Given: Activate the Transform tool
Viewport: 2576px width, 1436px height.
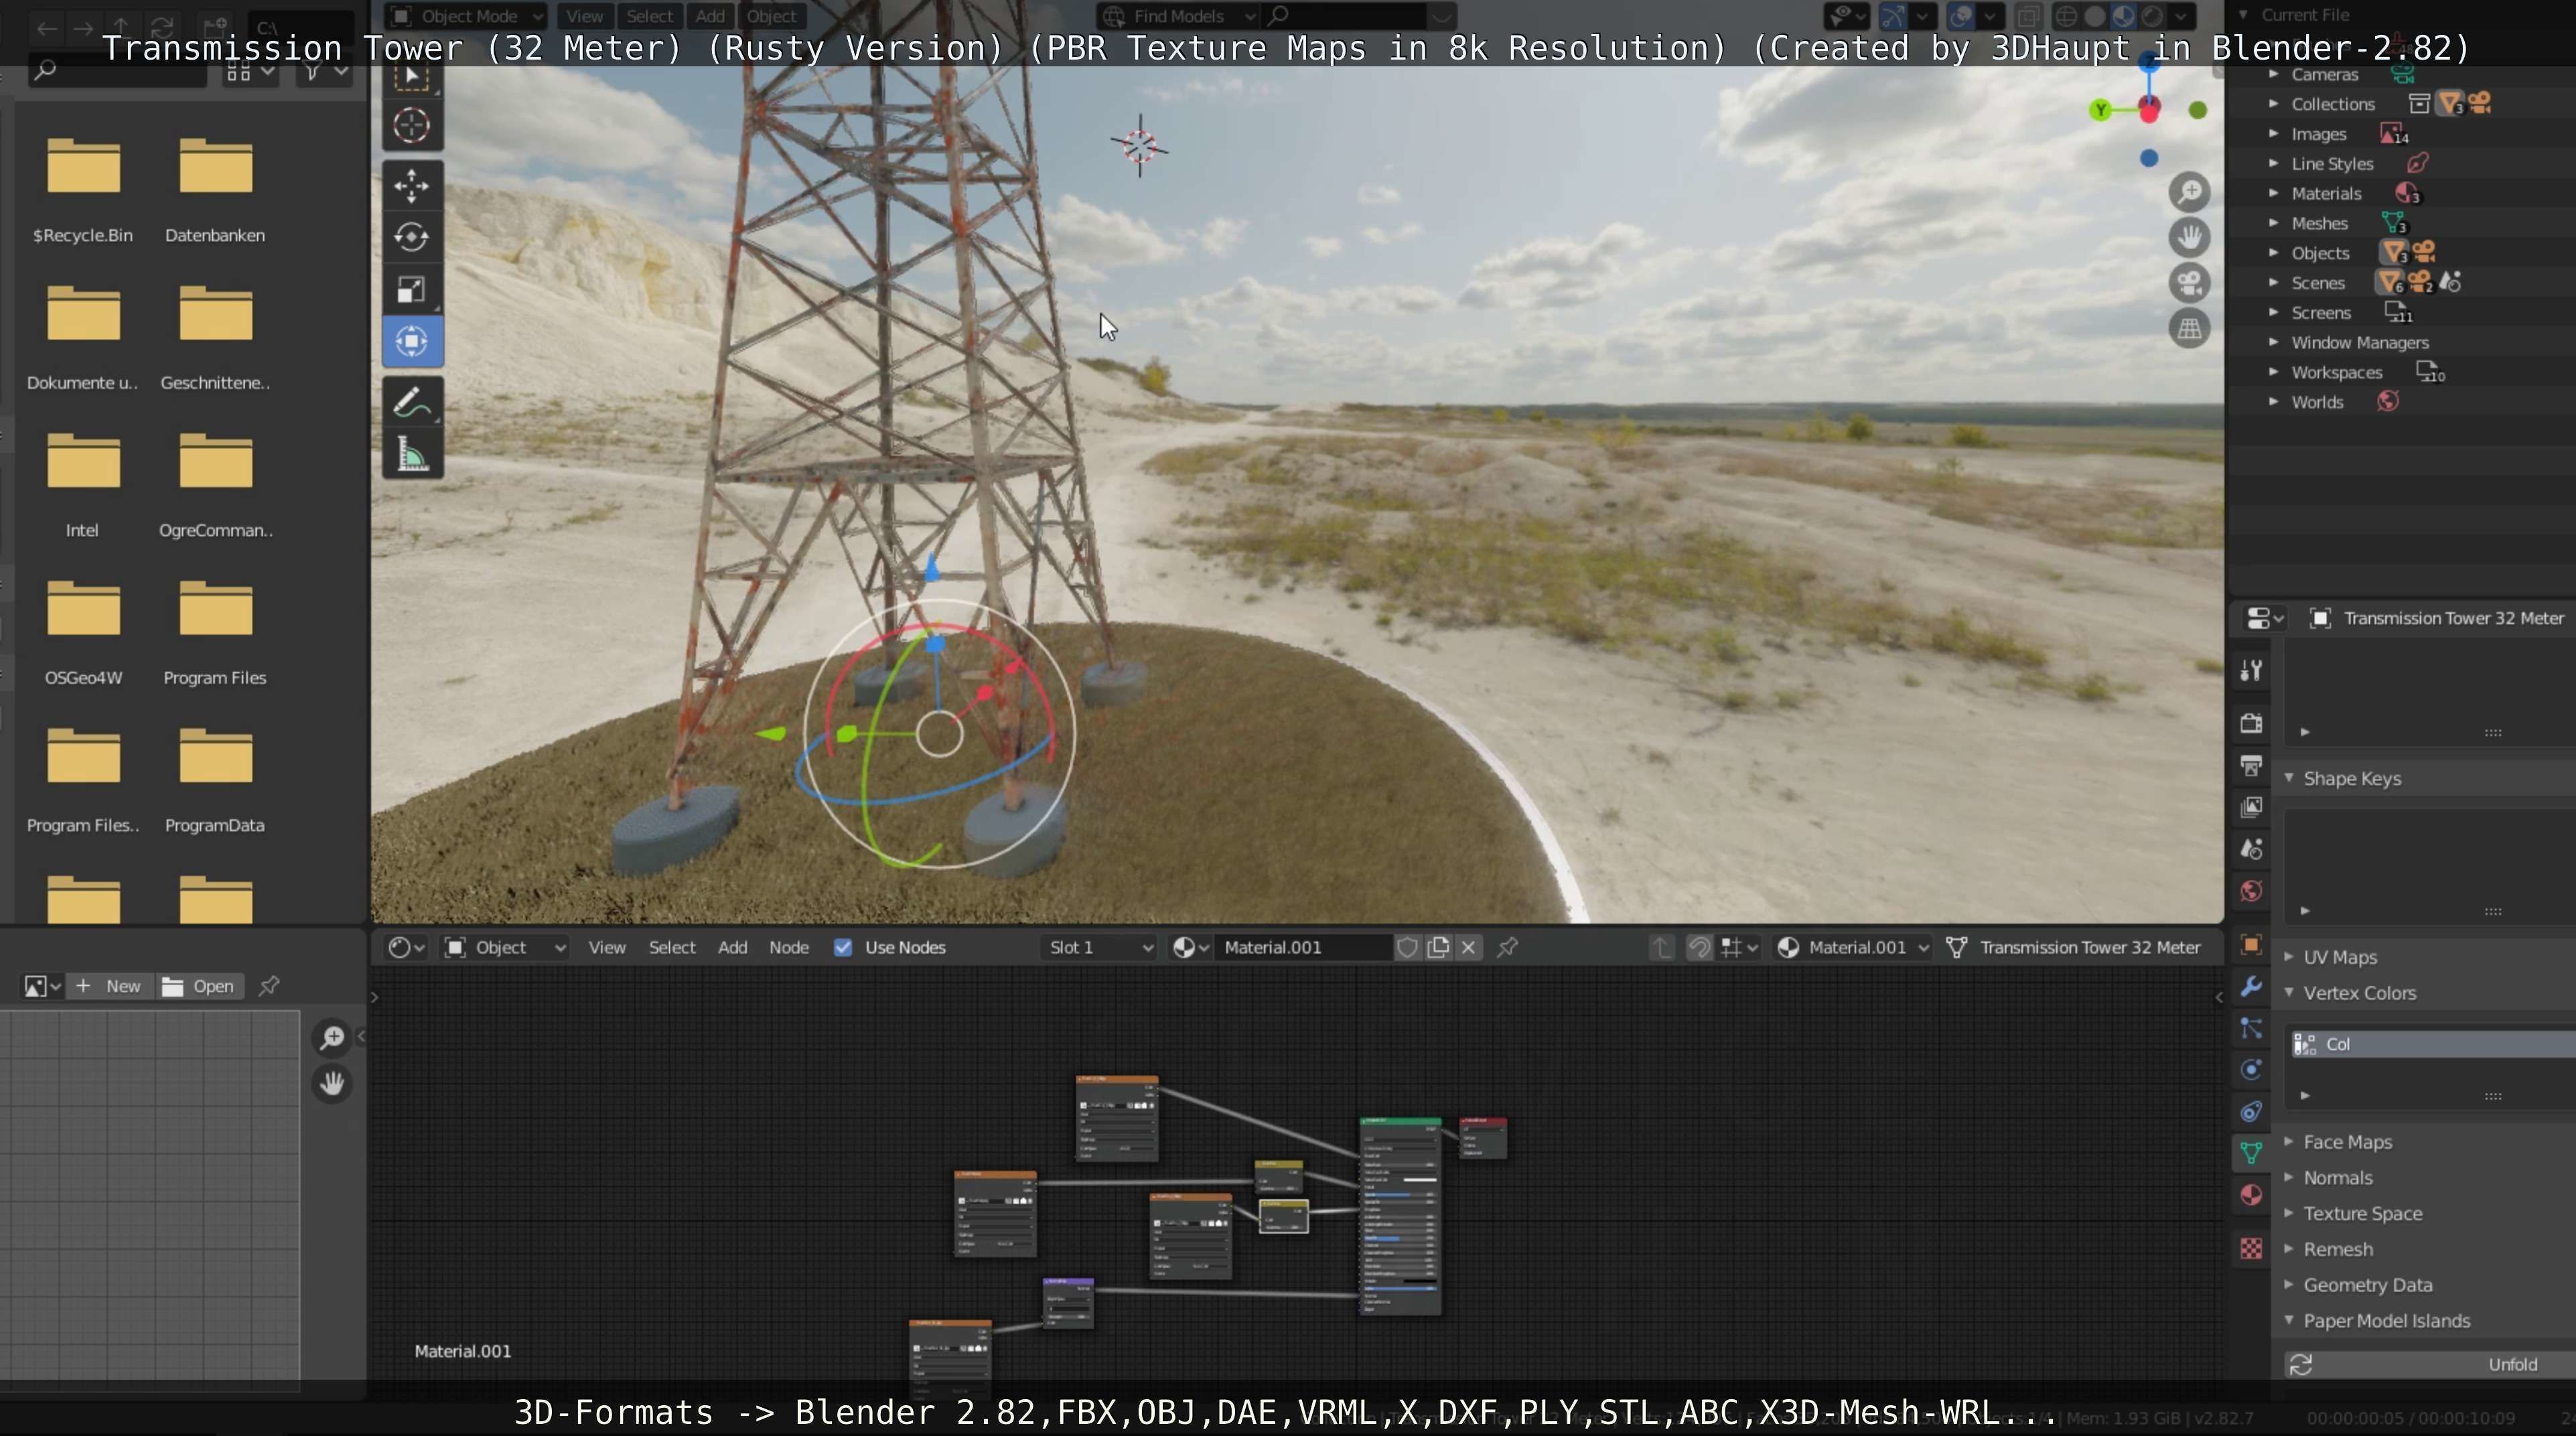Looking at the screenshot, I should pyautogui.click(x=411, y=342).
